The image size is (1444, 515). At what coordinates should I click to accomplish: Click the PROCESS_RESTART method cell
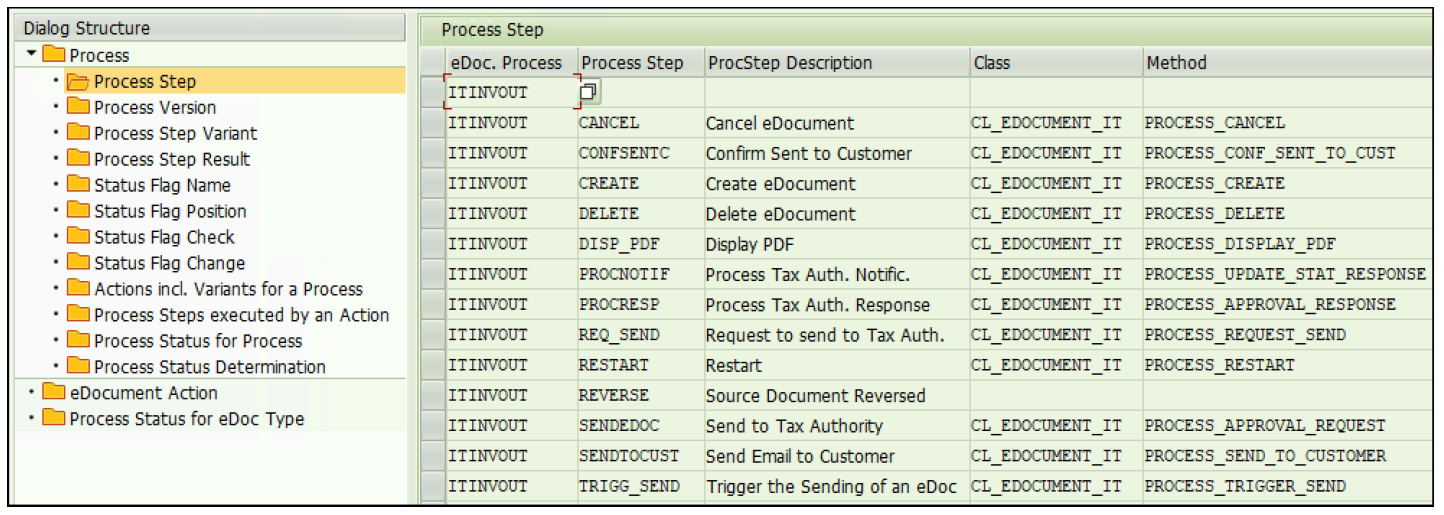point(1219,365)
